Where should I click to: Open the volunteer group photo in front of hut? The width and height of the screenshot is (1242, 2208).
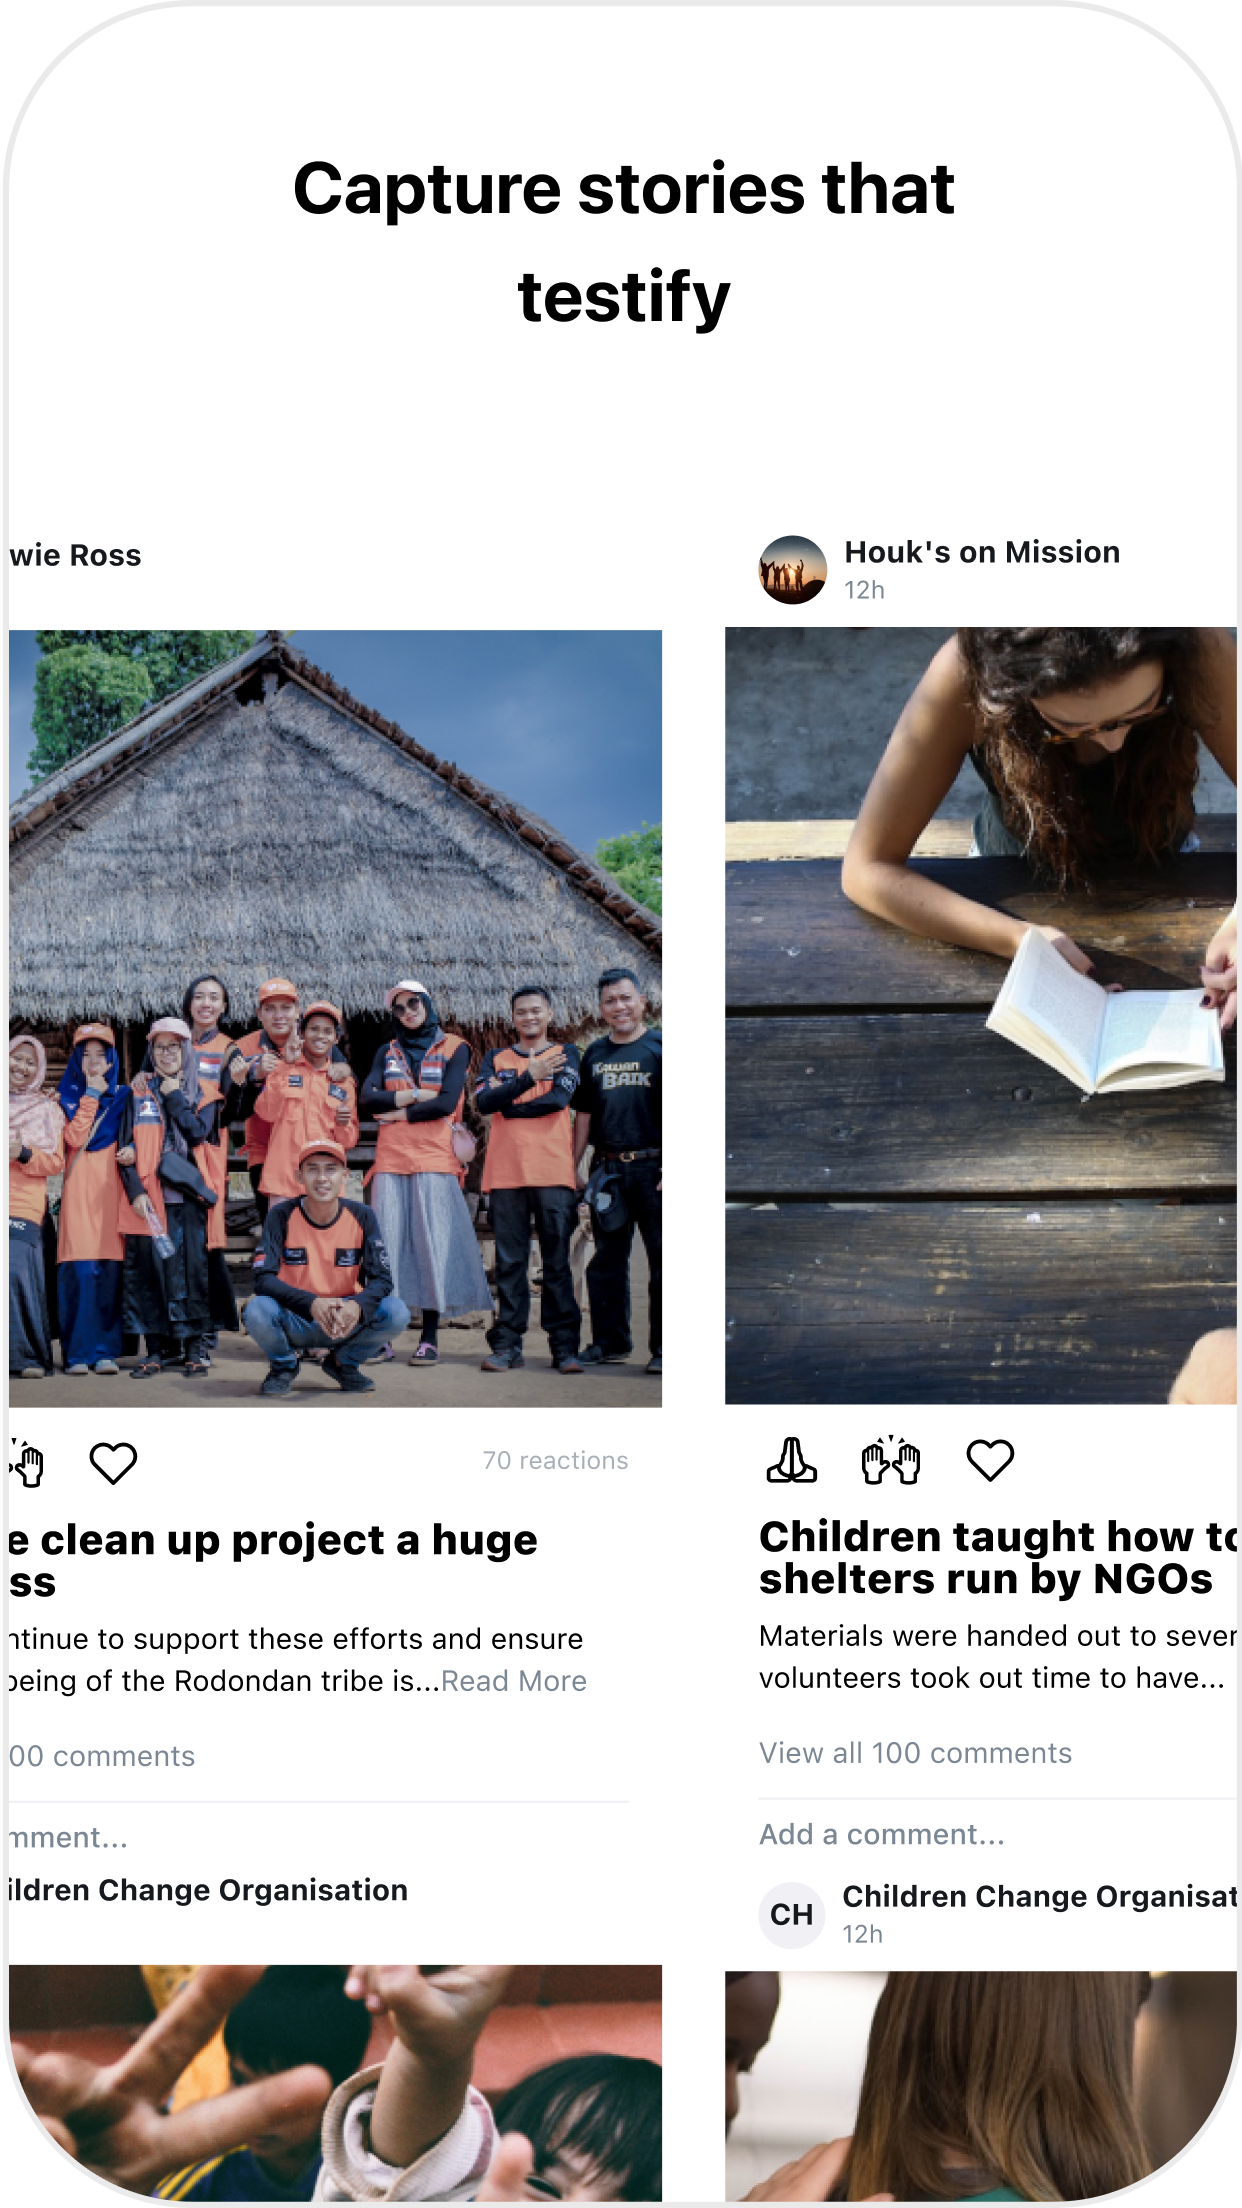pyautogui.click(x=335, y=1018)
